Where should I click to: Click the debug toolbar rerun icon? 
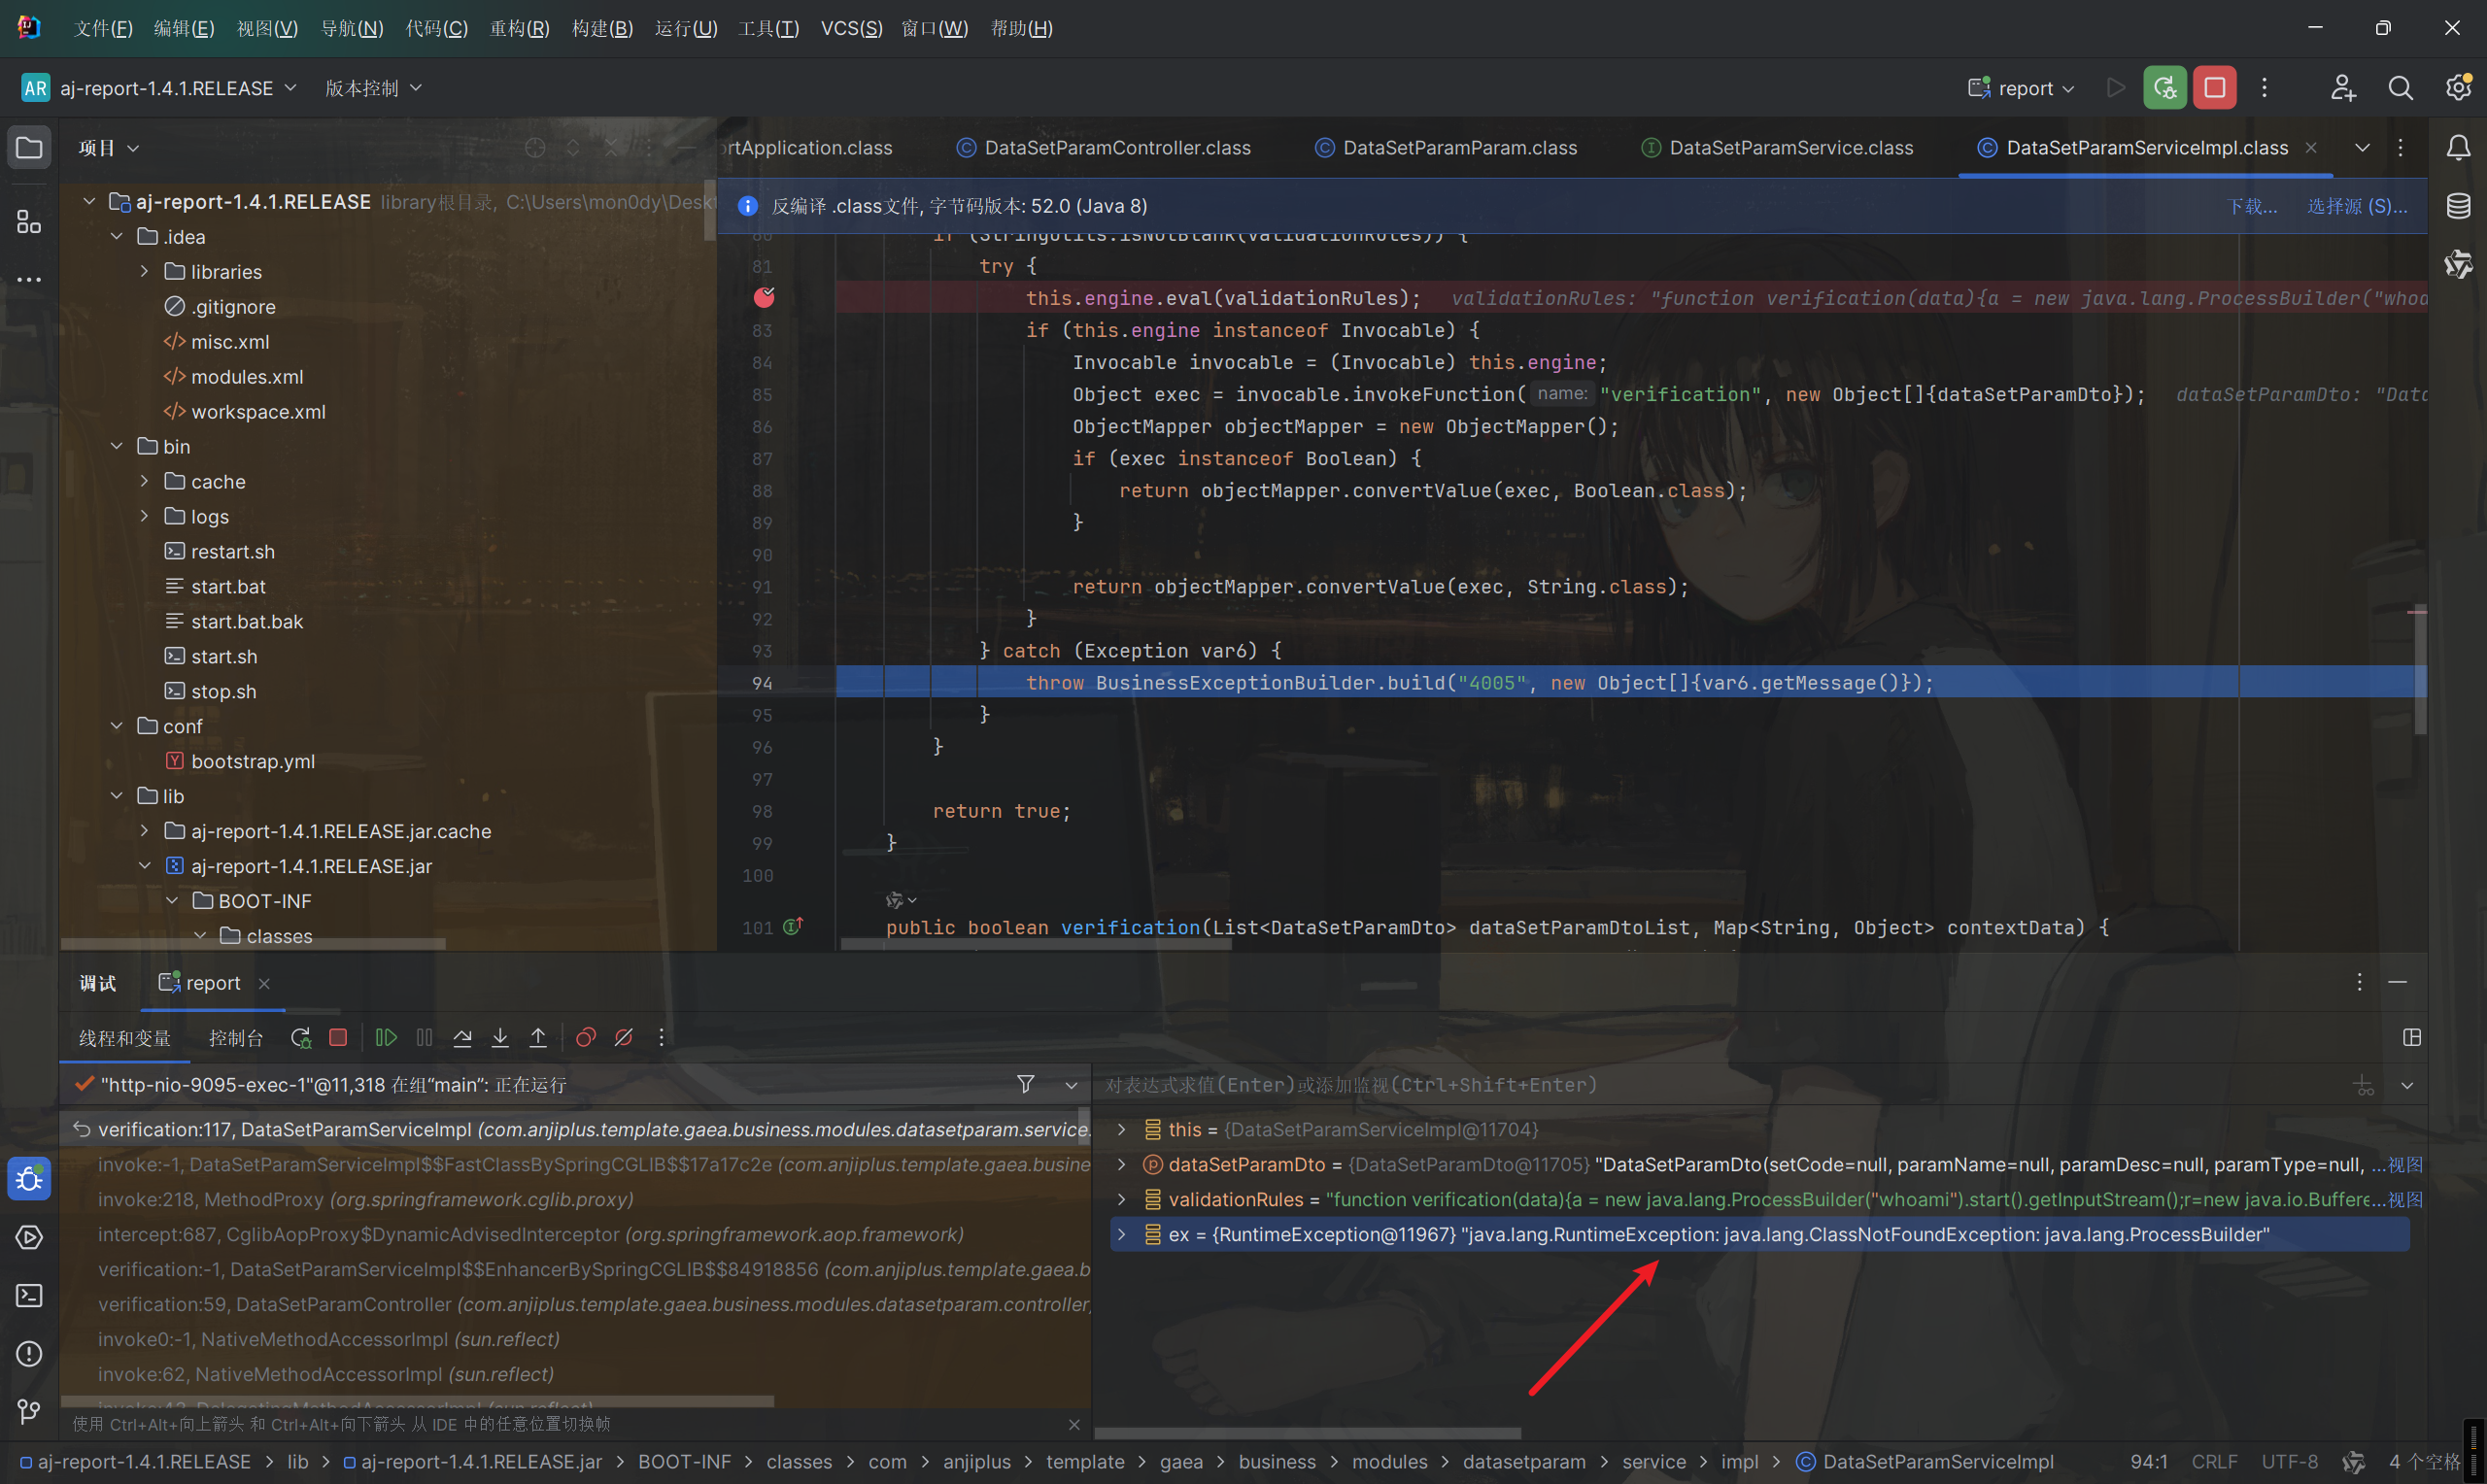[300, 1037]
